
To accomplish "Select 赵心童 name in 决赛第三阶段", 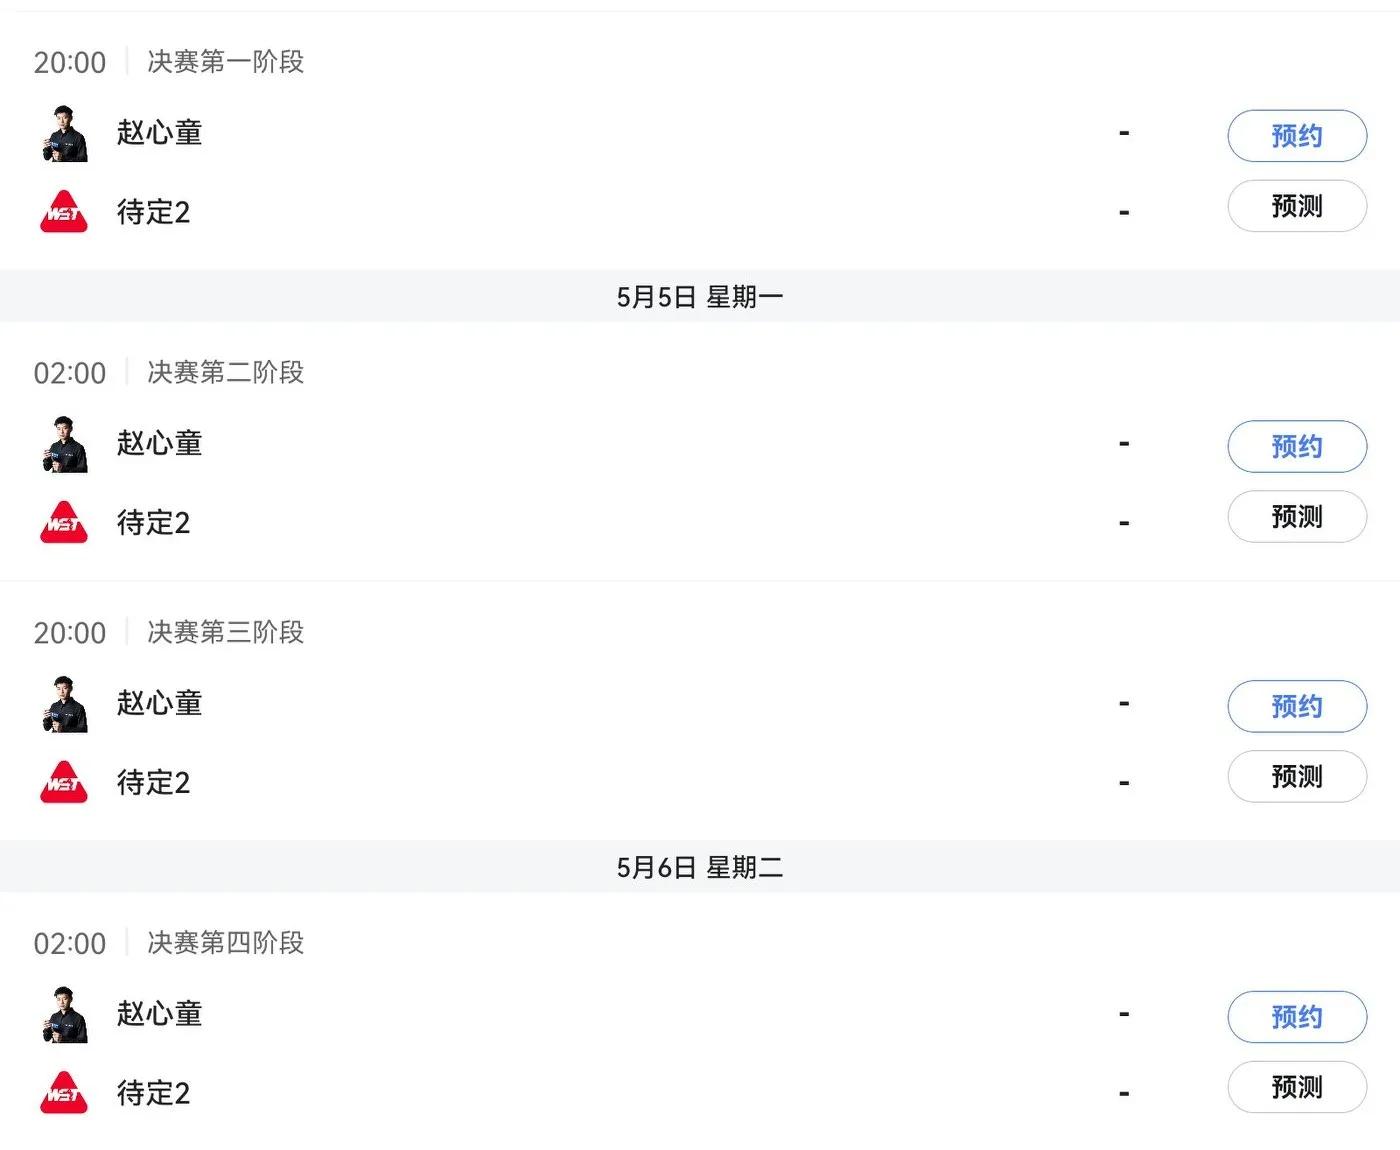I will [160, 703].
